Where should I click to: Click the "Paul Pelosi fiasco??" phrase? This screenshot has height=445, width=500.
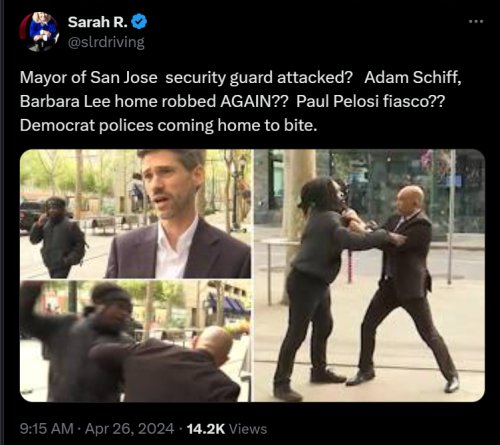tap(370, 101)
